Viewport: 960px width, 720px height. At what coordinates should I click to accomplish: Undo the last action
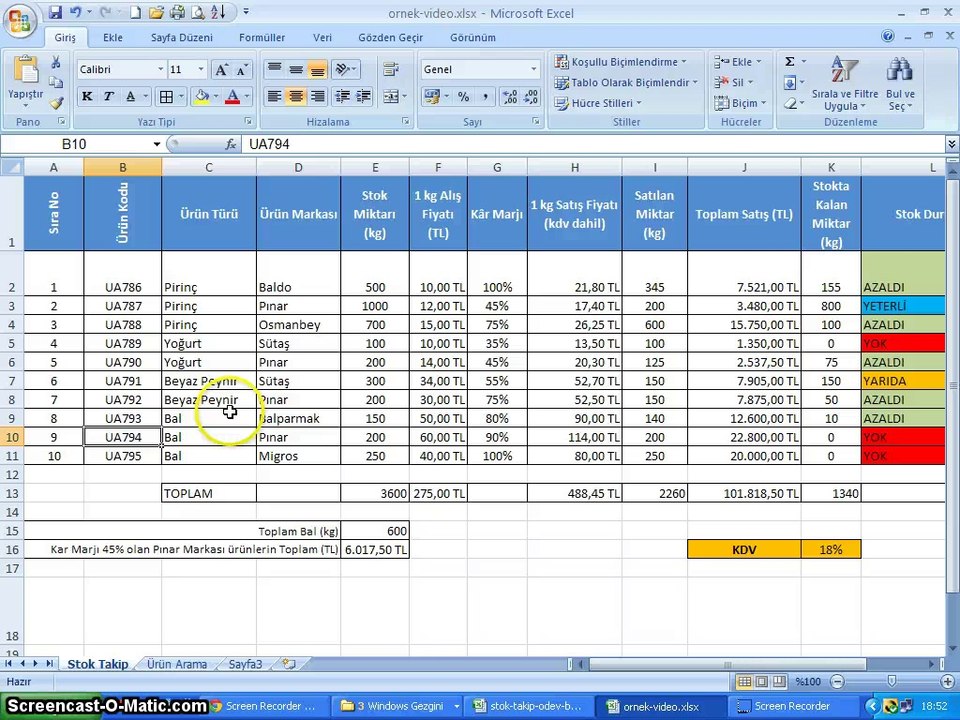75,12
